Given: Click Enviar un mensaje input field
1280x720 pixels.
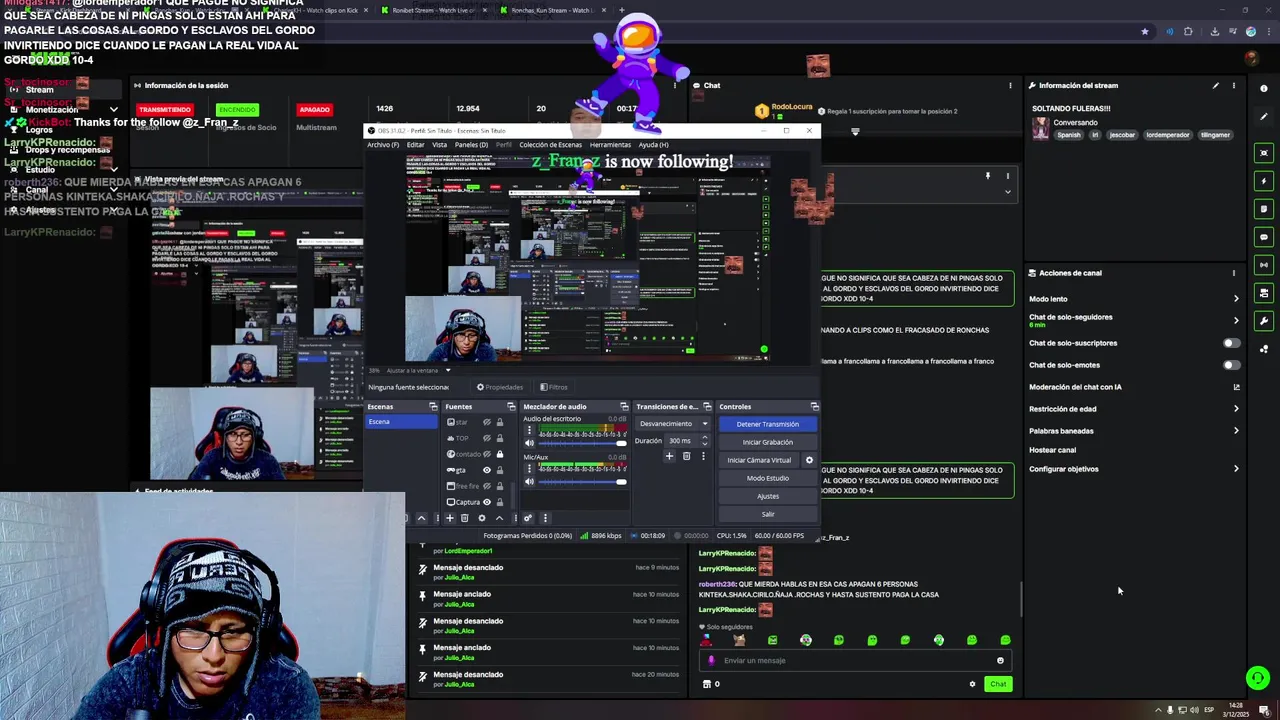Looking at the screenshot, I should (x=855, y=660).
